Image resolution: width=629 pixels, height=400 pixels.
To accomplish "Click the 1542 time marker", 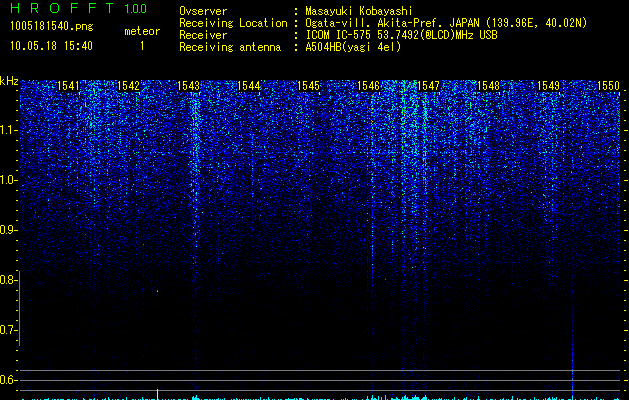I will tap(128, 86).
